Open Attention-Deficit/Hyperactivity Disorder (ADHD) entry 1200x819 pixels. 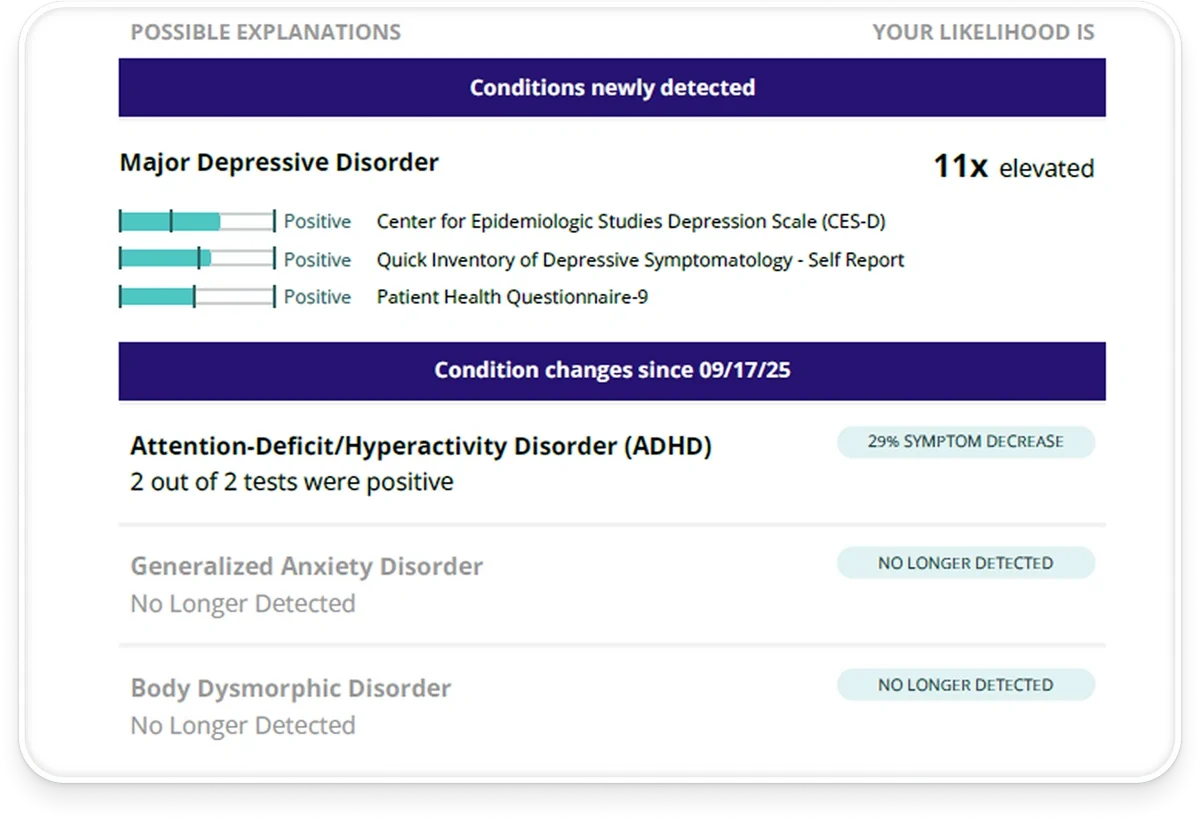421,446
